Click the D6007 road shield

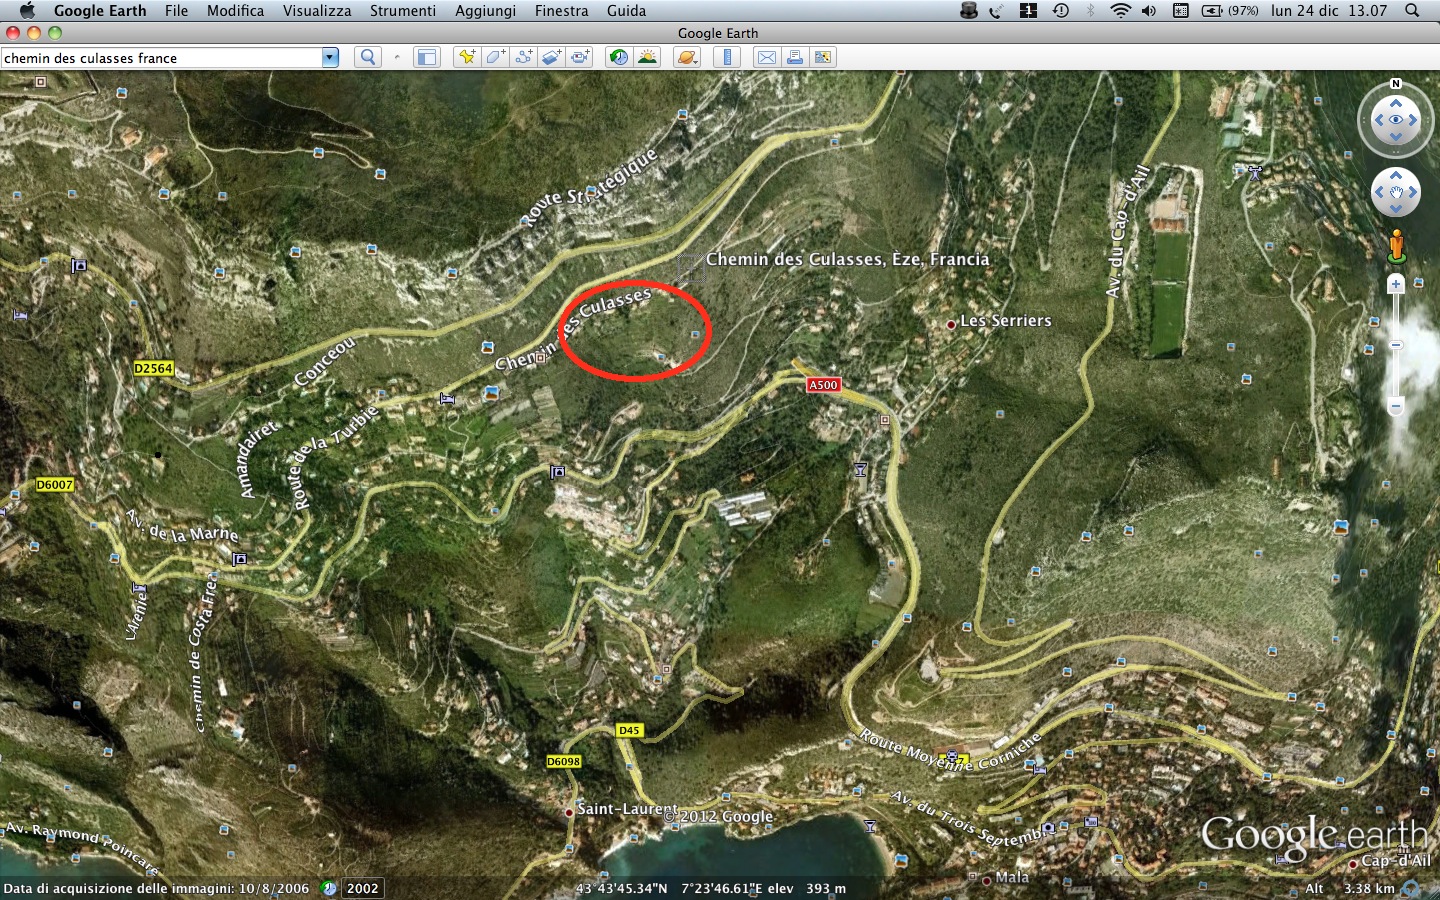click(54, 484)
